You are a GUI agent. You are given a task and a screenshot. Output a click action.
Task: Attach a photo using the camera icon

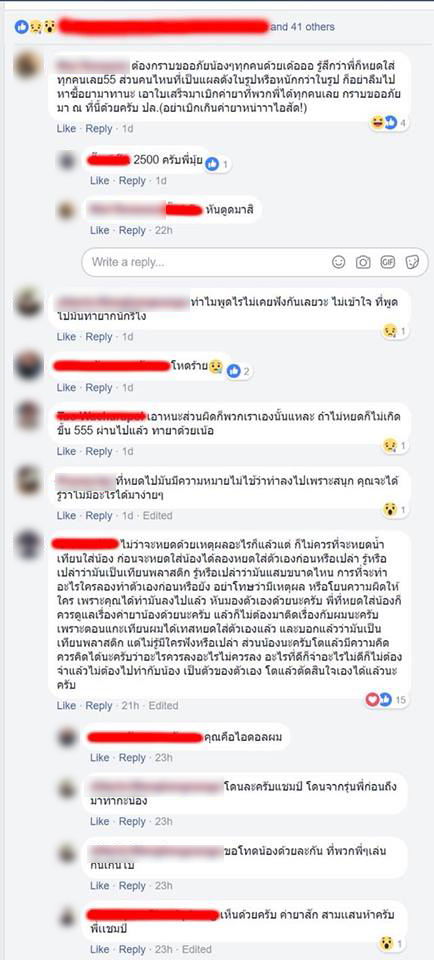point(363,262)
